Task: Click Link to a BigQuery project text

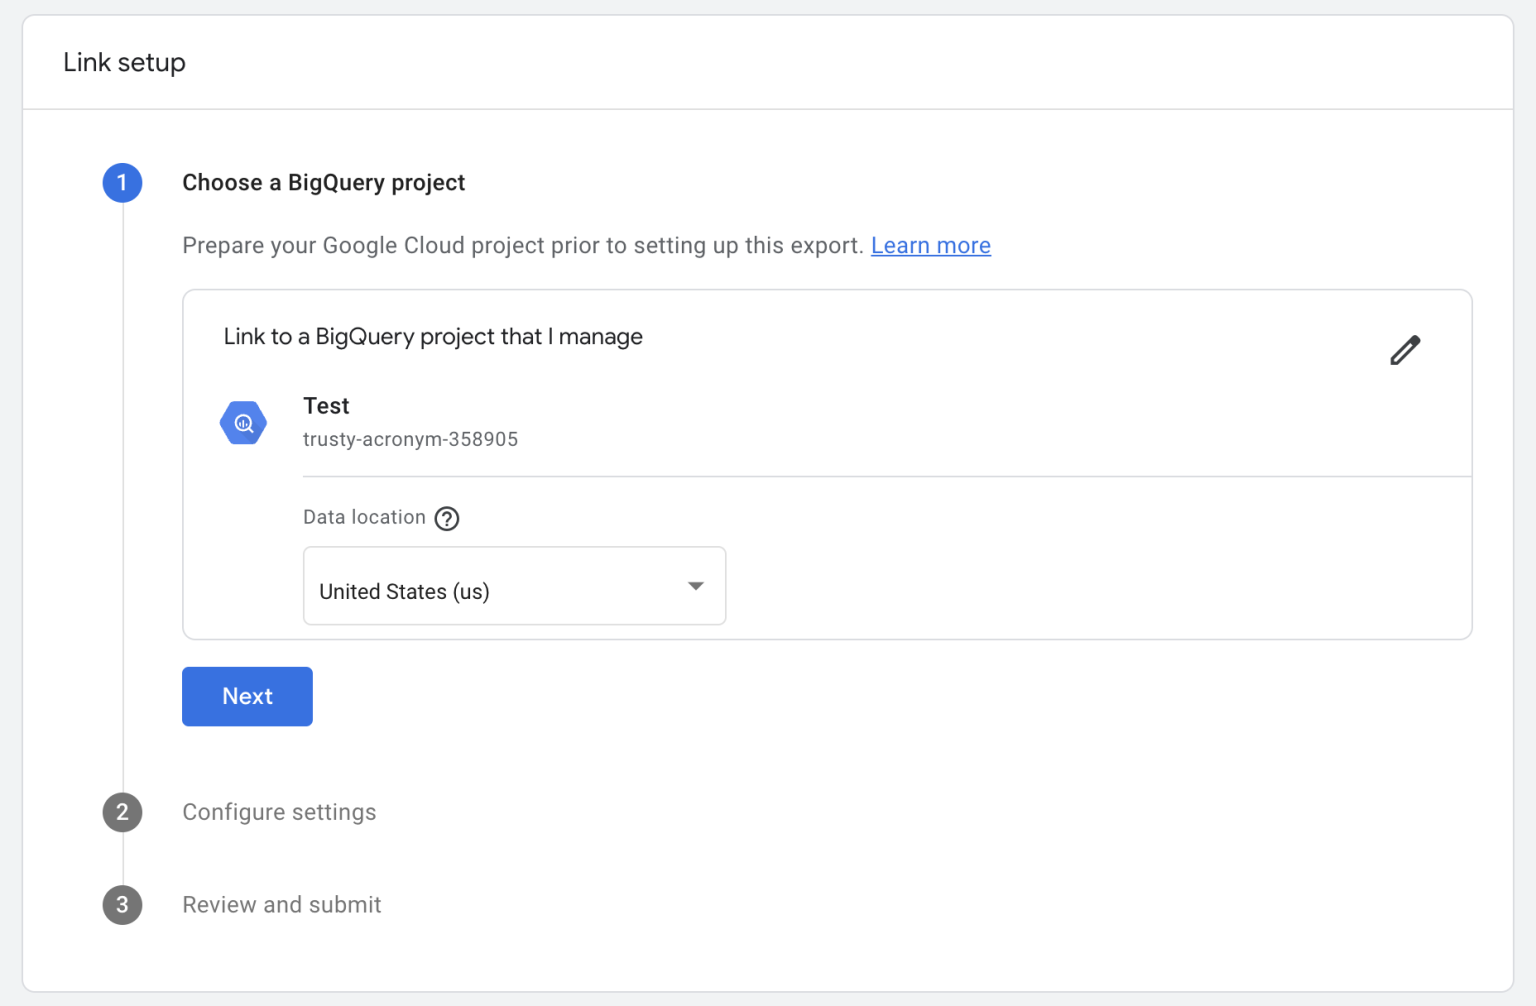Action: click(x=432, y=337)
